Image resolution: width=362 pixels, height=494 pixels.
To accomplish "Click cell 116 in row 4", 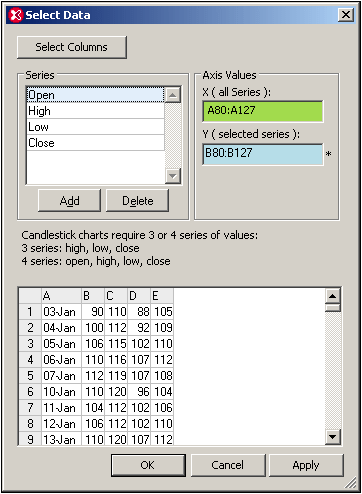I will 116,360.
